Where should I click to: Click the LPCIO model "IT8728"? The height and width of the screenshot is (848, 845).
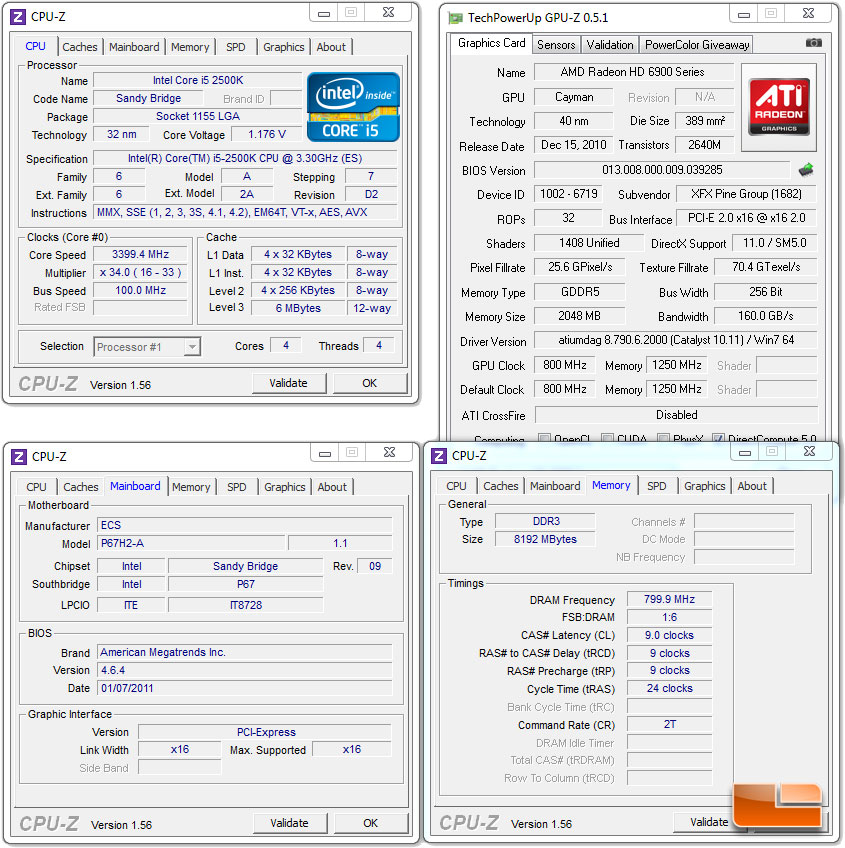pos(246,605)
